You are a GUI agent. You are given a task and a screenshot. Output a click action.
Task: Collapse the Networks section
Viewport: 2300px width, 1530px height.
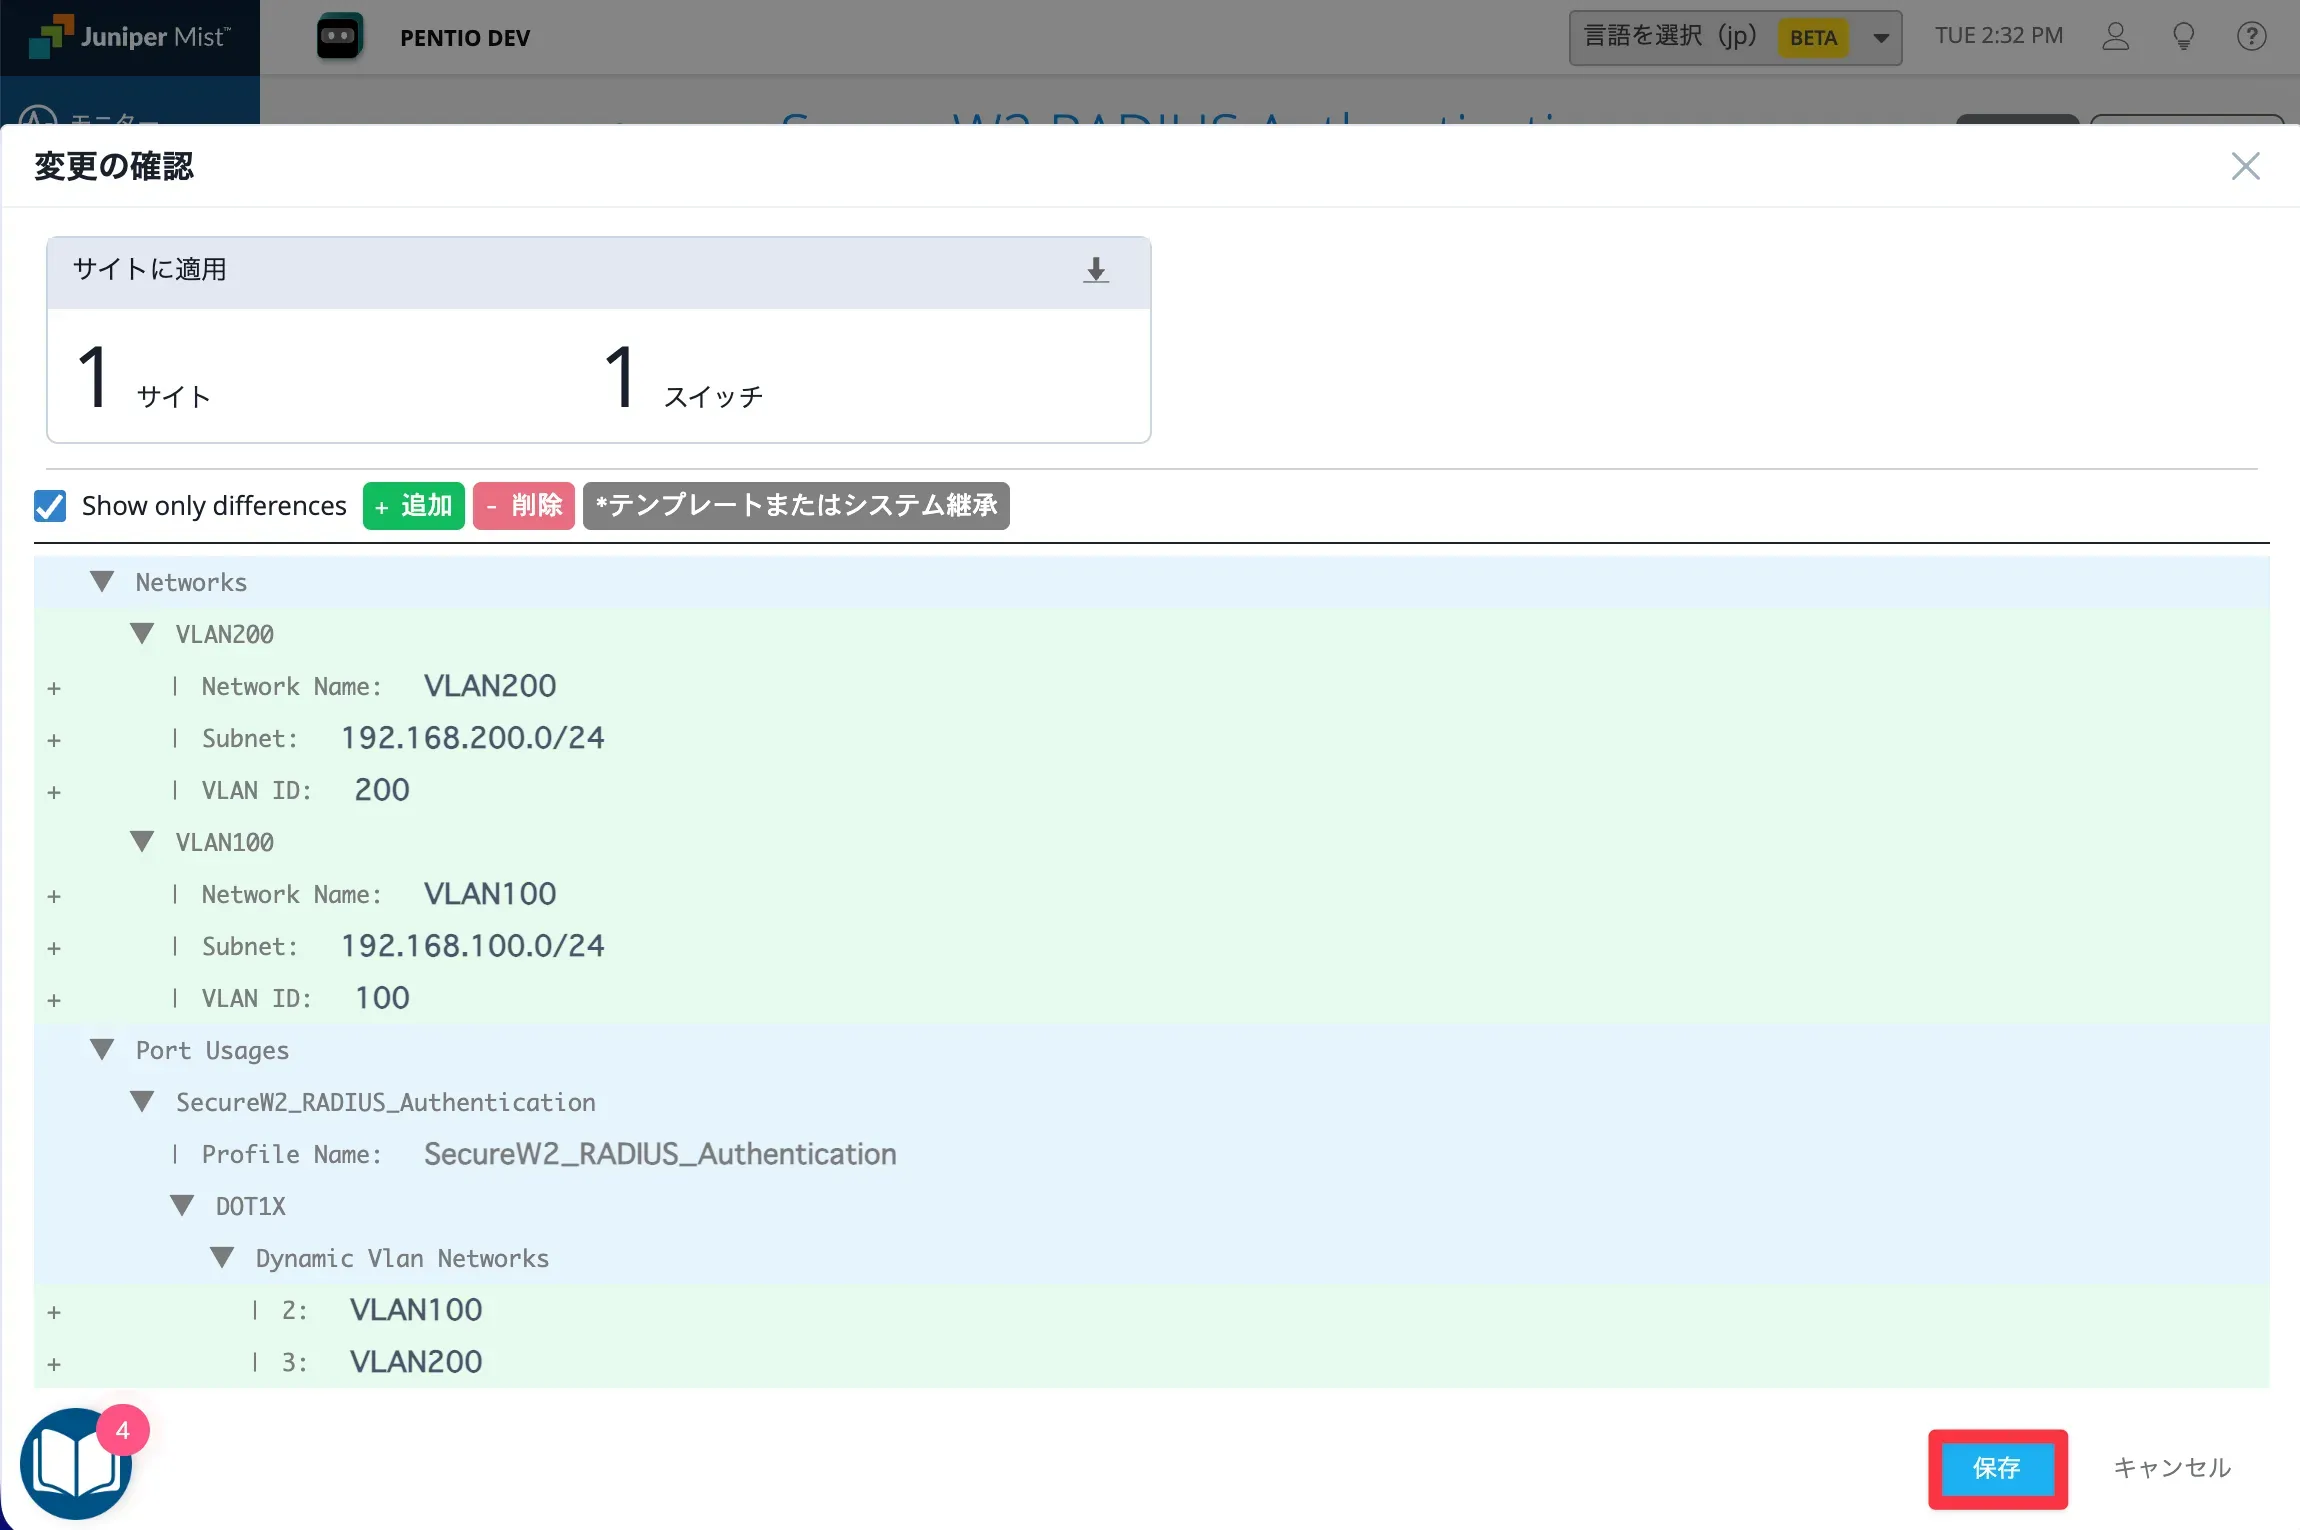102,582
